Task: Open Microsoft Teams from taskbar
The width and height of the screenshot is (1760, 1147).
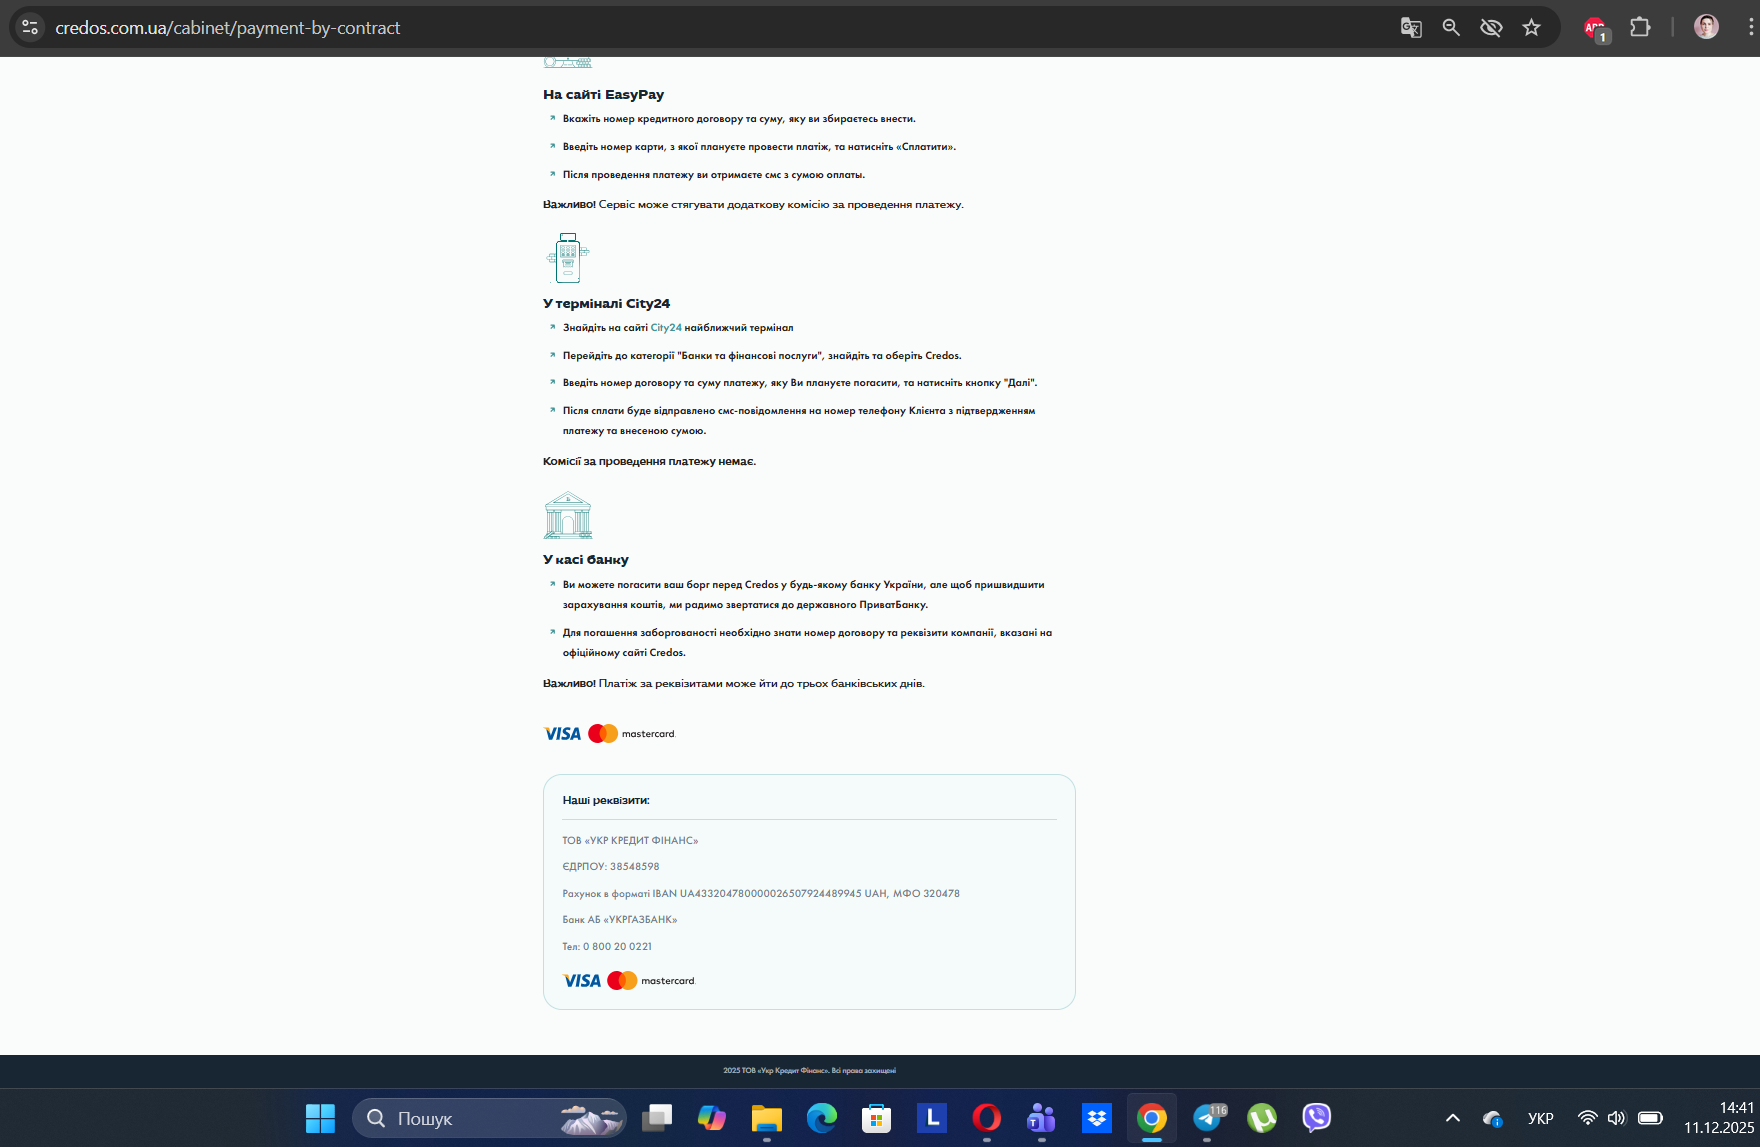Action: pyautogui.click(x=1042, y=1118)
